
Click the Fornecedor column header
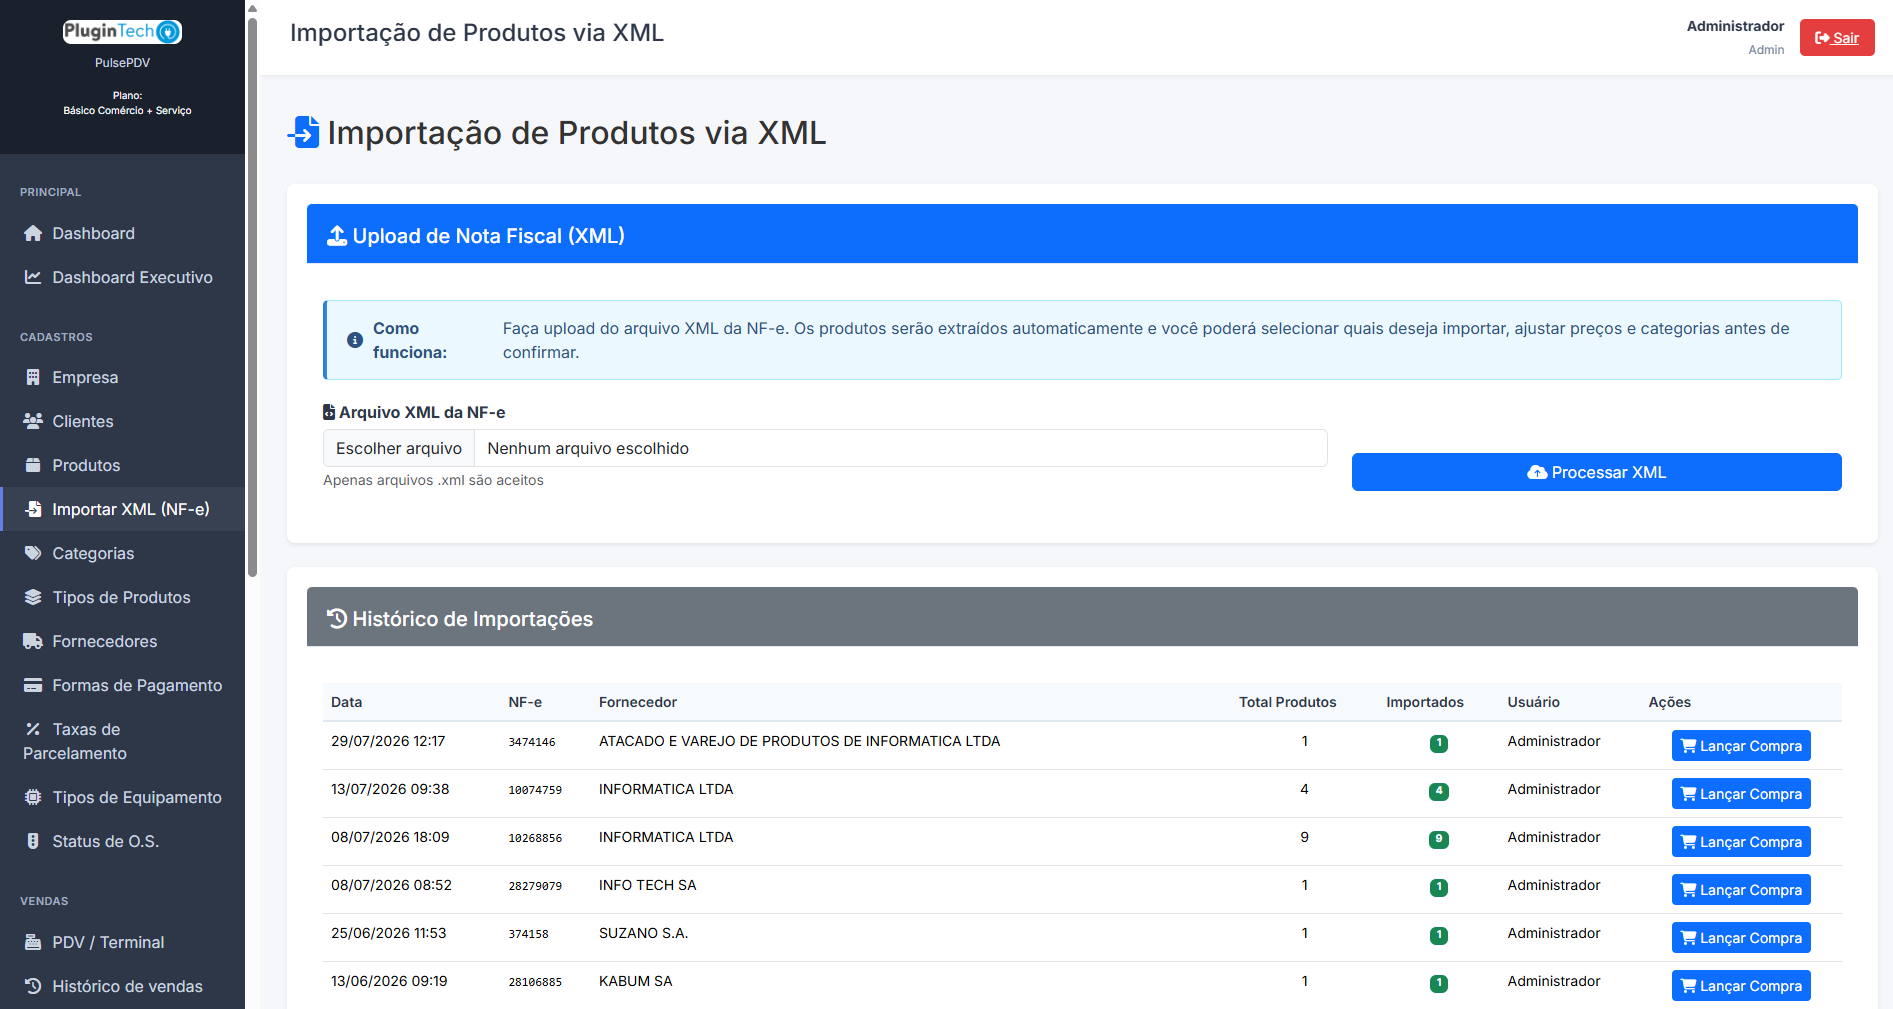(638, 702)
